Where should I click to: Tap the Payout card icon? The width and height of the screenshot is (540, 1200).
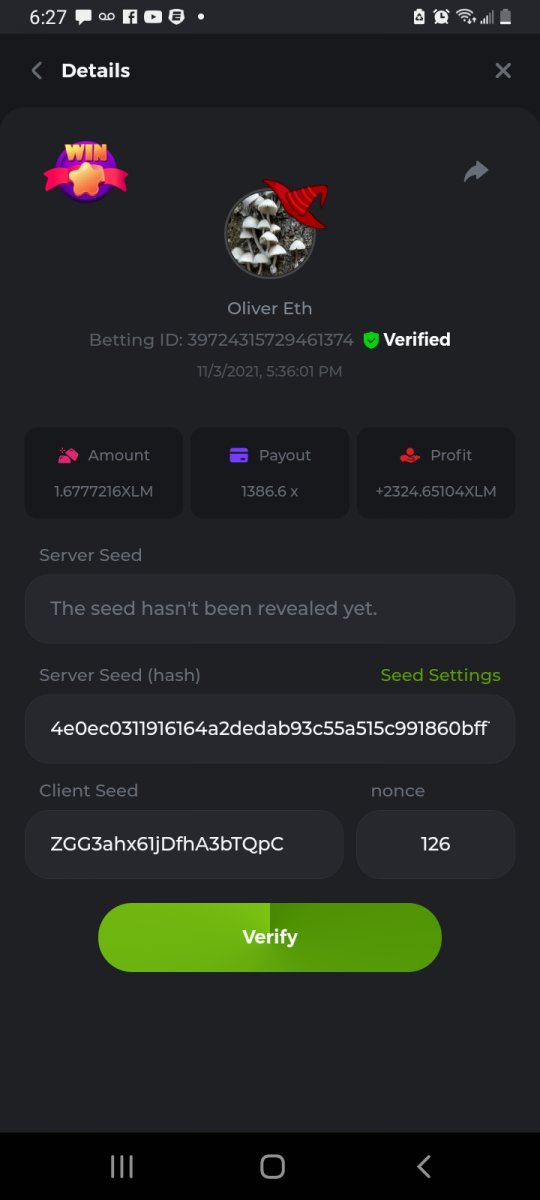(x=239, y=455)
